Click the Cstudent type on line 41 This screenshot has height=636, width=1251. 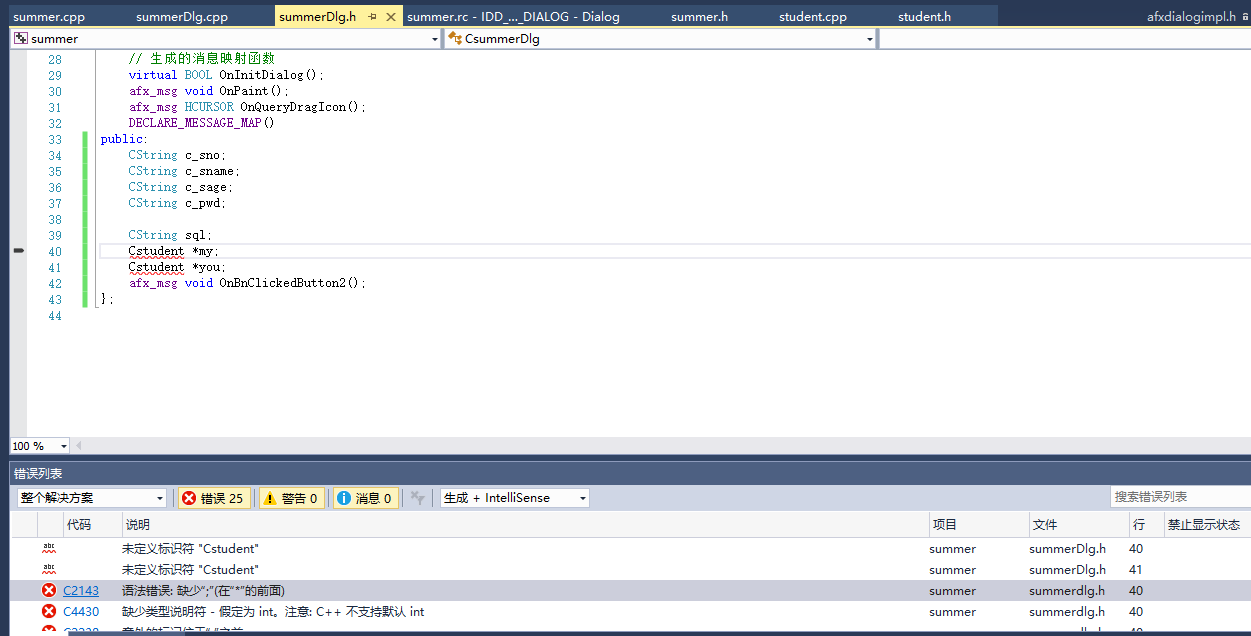(x=156, y=267)
